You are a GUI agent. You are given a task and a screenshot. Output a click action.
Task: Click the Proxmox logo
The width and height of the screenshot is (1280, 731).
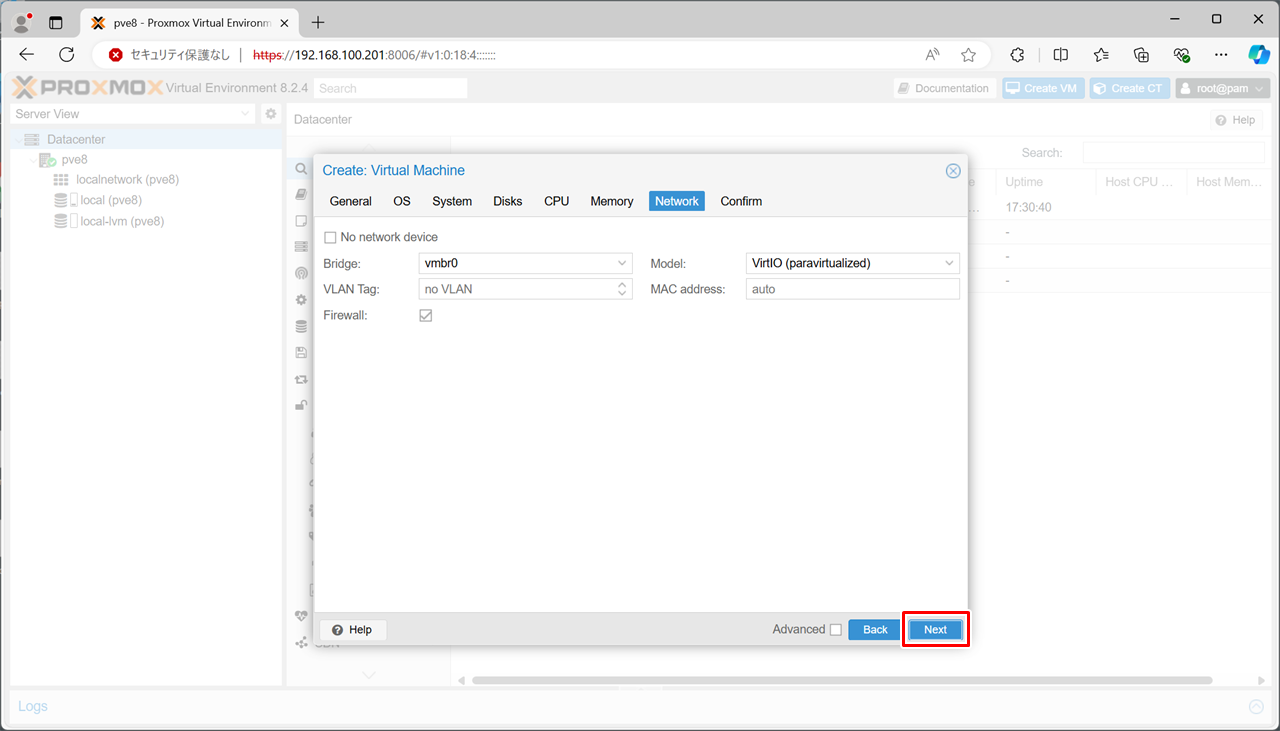87,88
